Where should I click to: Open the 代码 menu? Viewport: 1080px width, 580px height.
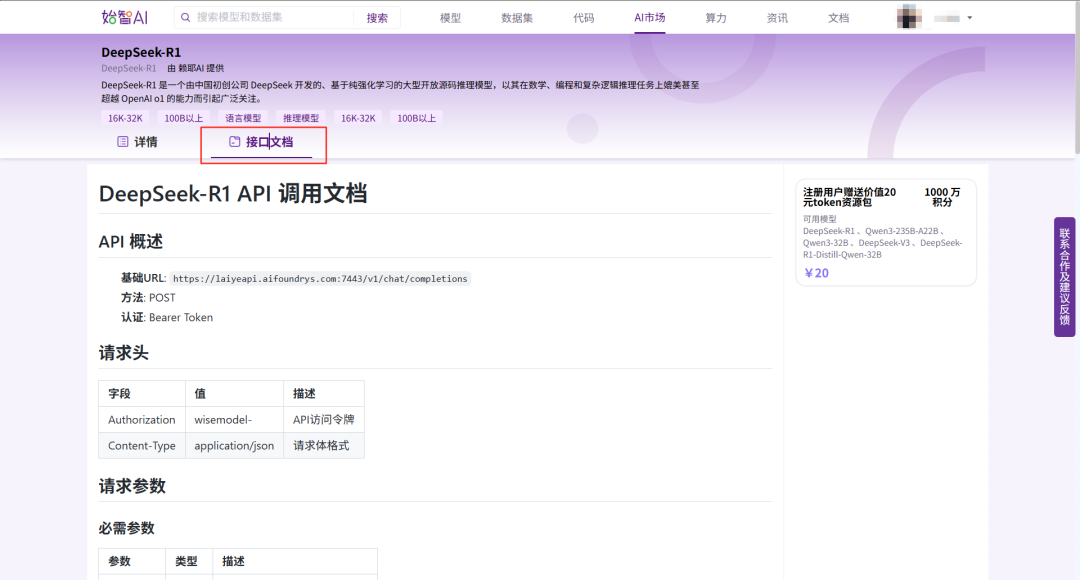(x=583, y=18)
